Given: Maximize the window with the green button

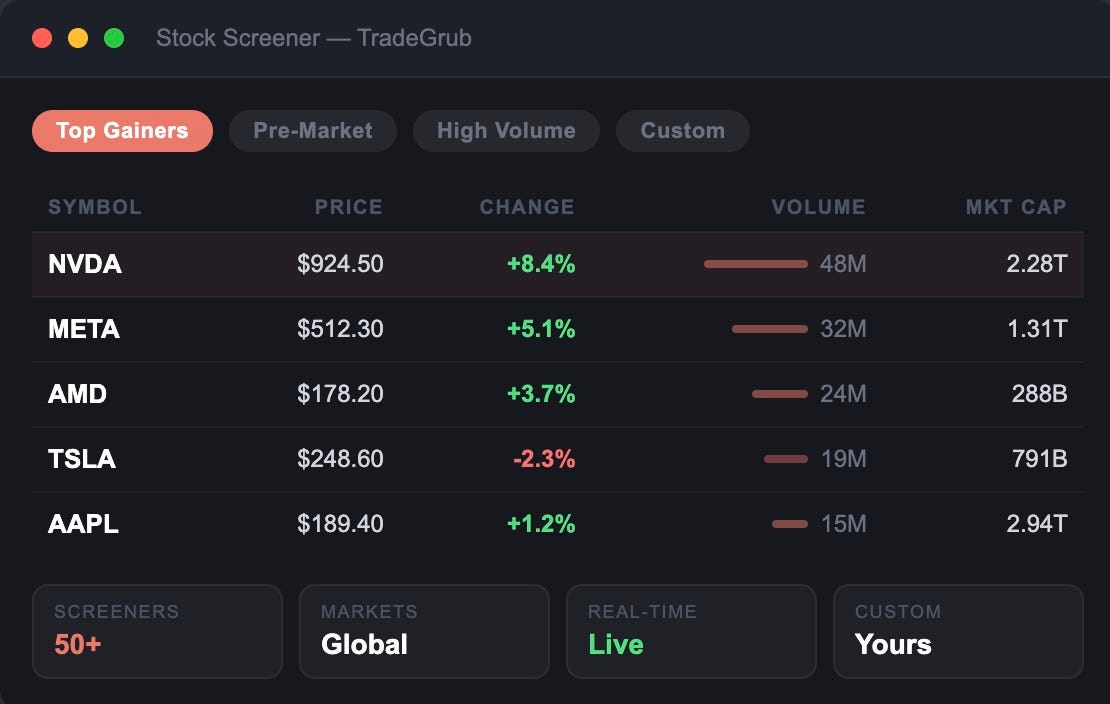Looking at the screenshot, I should point(114,38).
